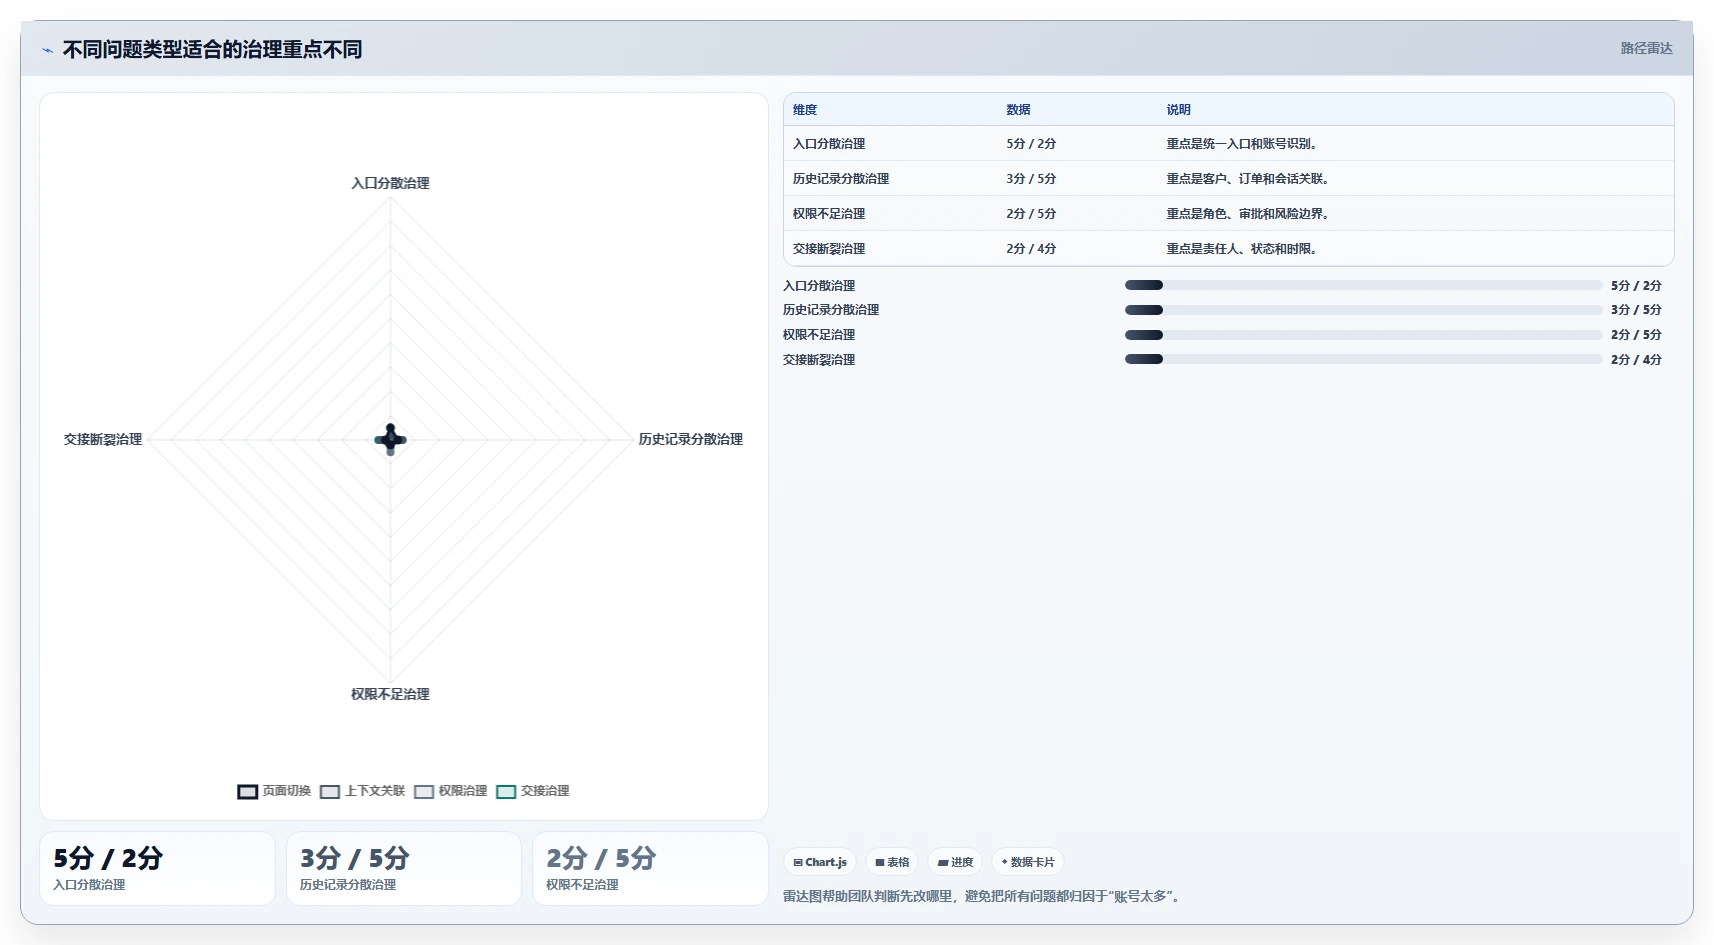Click the 进度 tag chip
Viewport: 1714px width, 945px height.
(x=955, y=862)
